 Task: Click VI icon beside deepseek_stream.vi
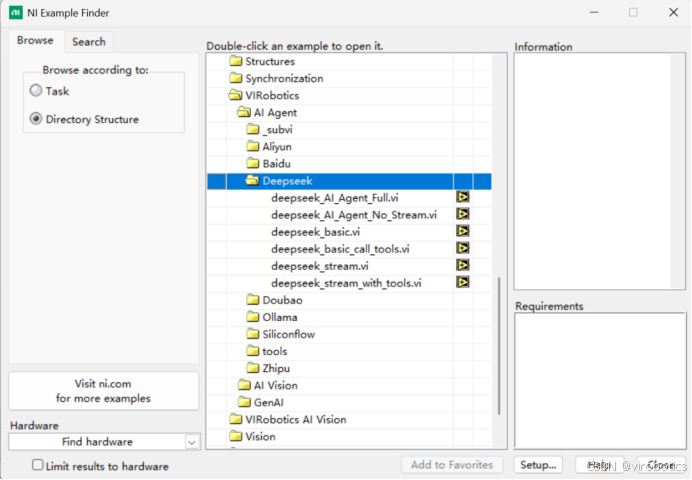(x=463, y=266)
